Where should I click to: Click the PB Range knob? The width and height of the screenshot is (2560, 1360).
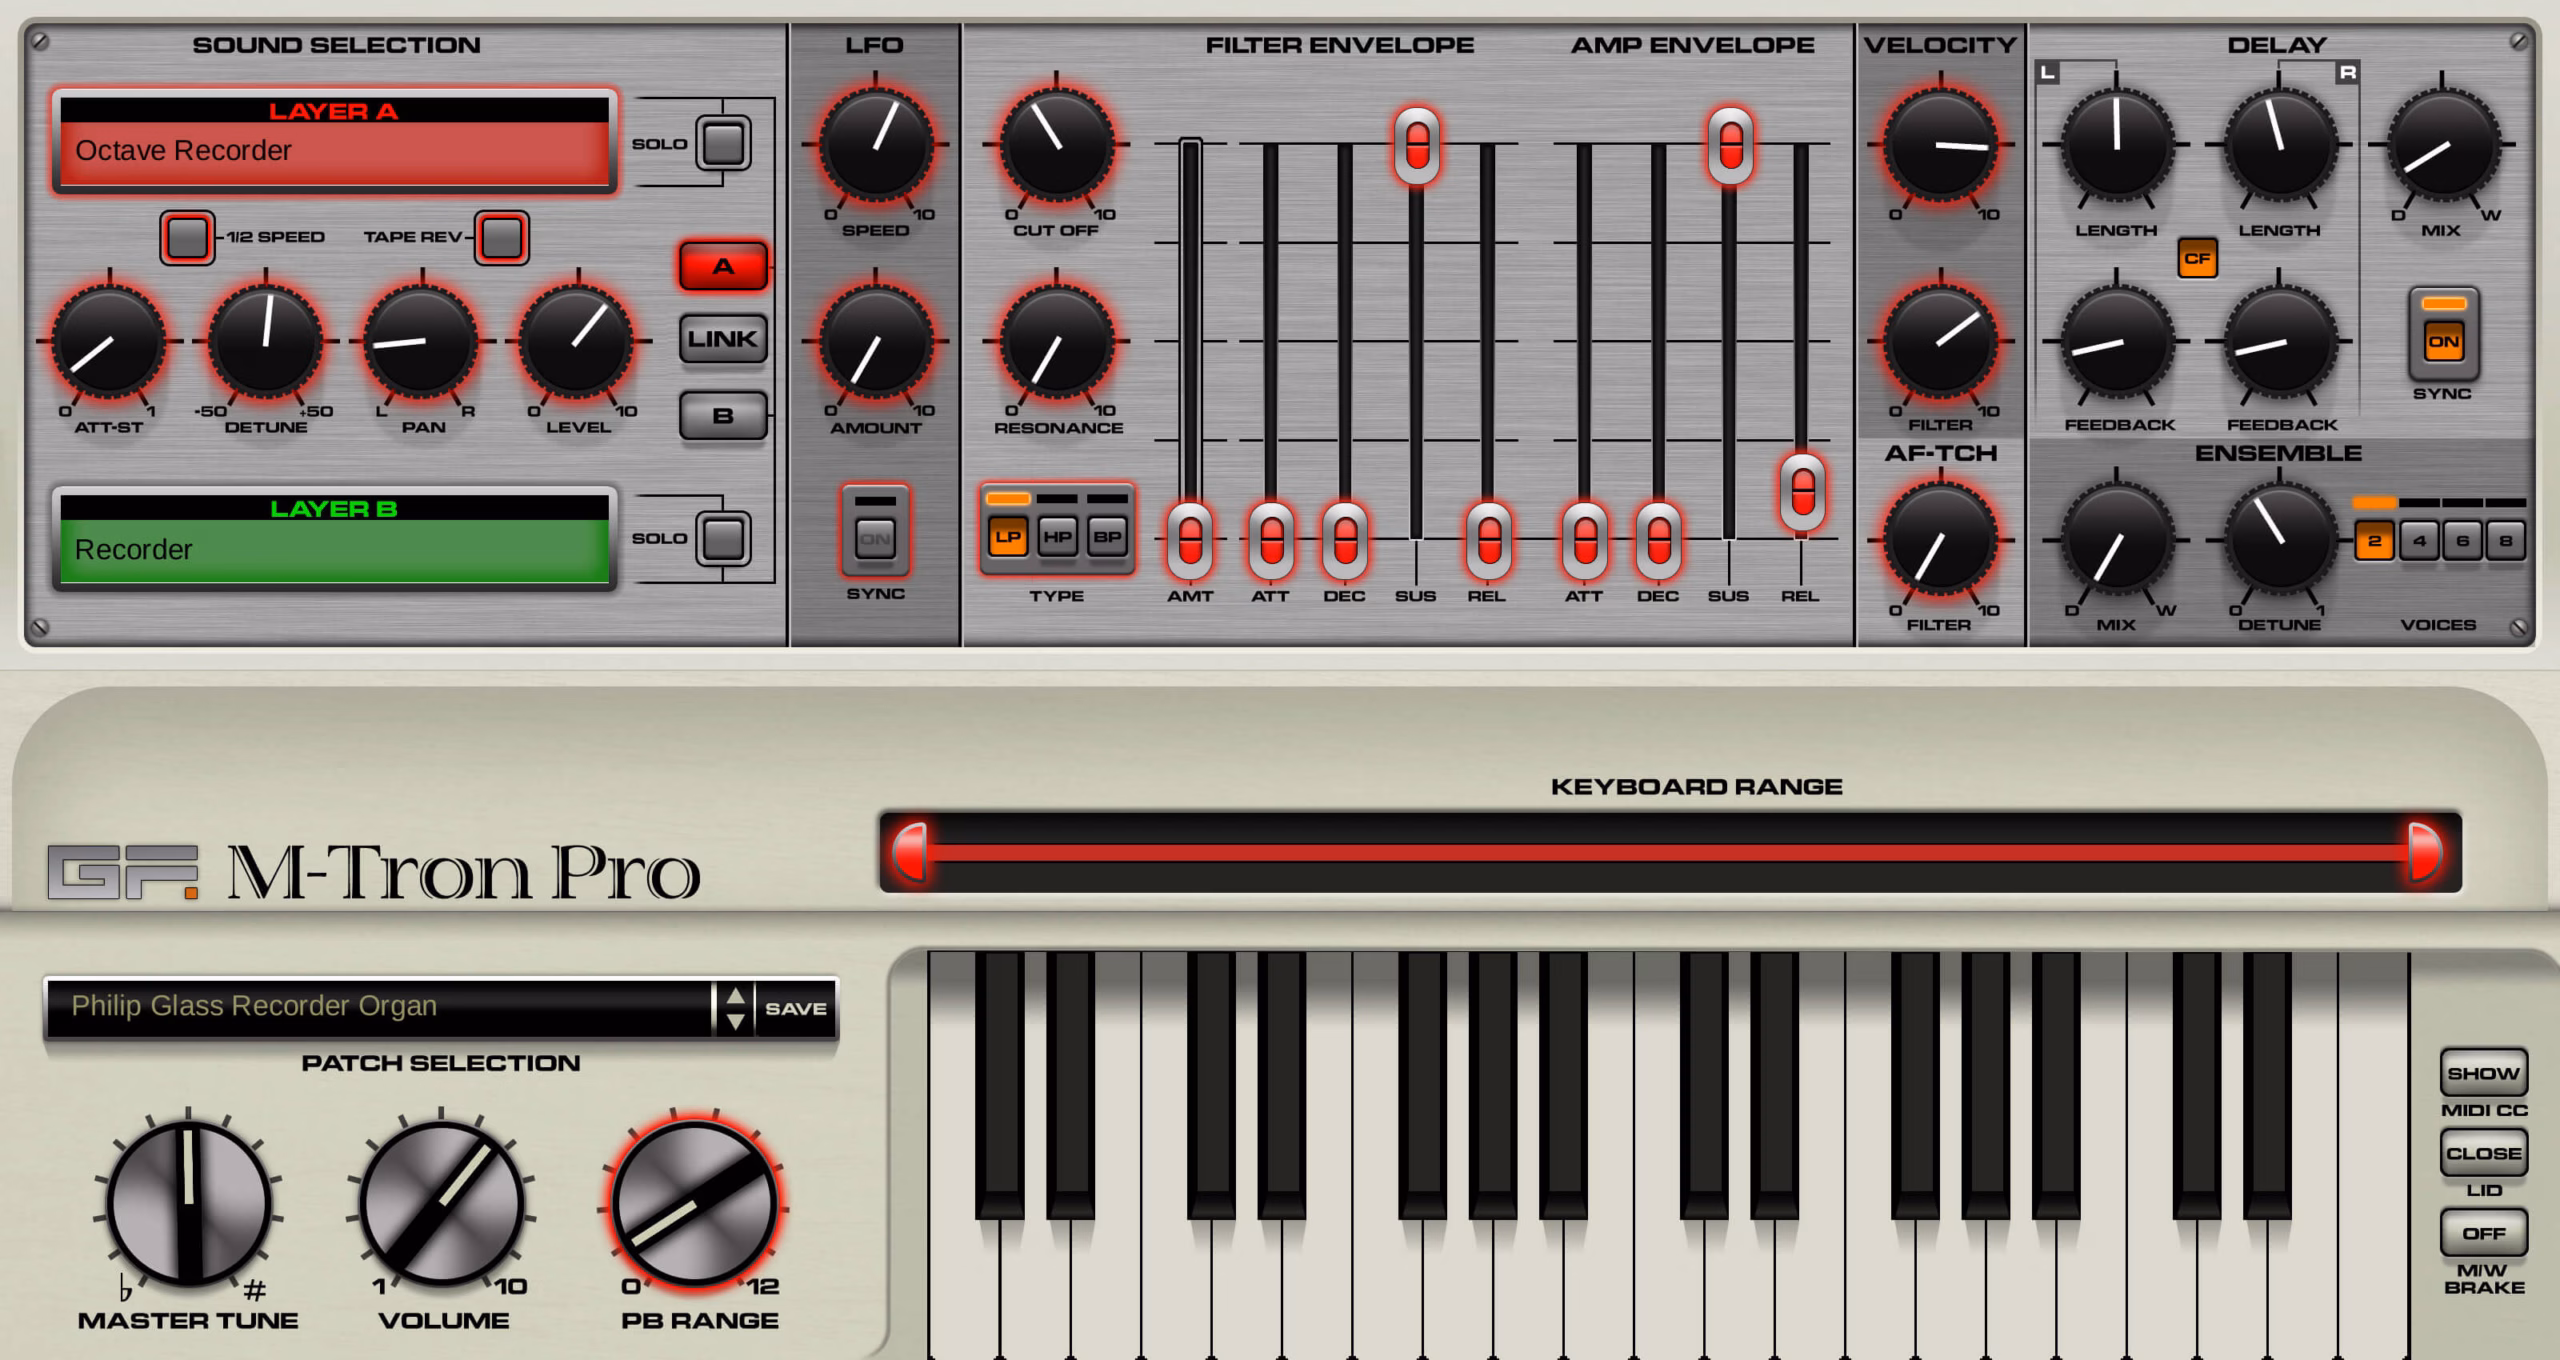tap(696, 1203)
